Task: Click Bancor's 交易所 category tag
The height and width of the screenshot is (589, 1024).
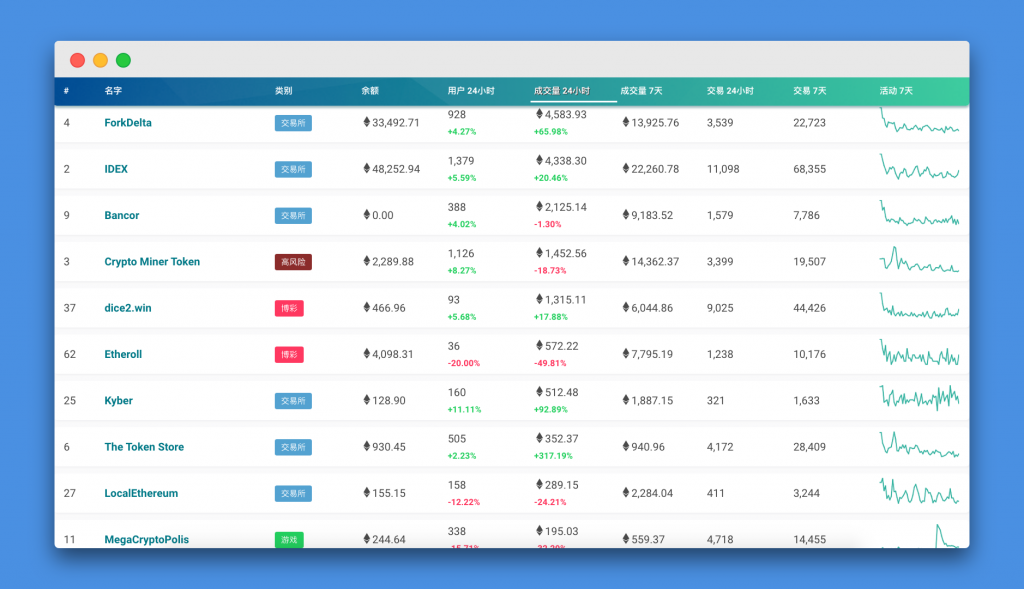Action: (293, 215)
